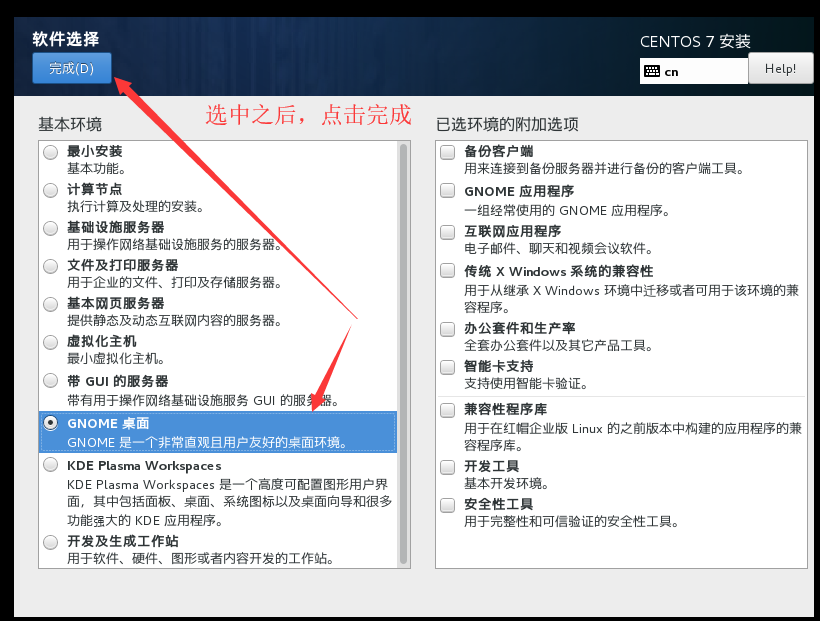Enable 安全性工具 add-on

coord(446,504)
